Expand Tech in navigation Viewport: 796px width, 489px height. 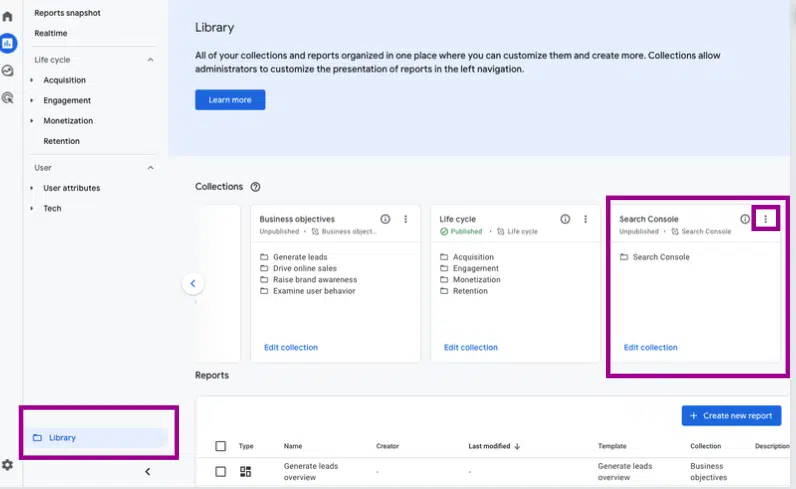(31, 208)
